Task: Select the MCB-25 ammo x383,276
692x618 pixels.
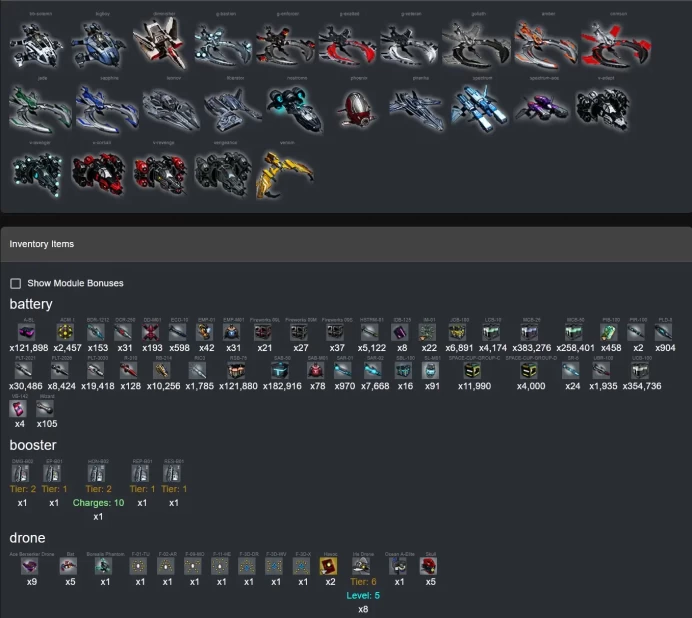Action: 529,332
